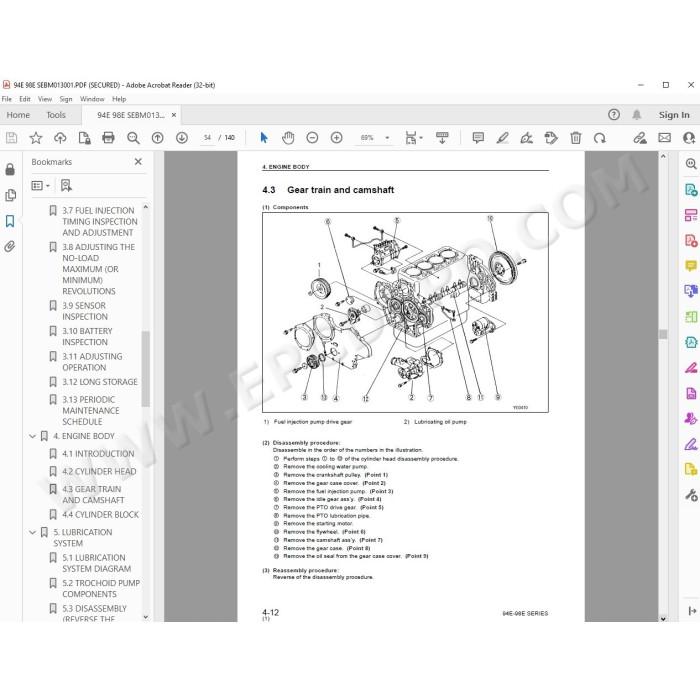The height and width of the screenshot is (700, 700).
Task: Open bookmark 4.3 GEAR TRAIN AND CAMSHAFT
Action: (x=93, y=495)
